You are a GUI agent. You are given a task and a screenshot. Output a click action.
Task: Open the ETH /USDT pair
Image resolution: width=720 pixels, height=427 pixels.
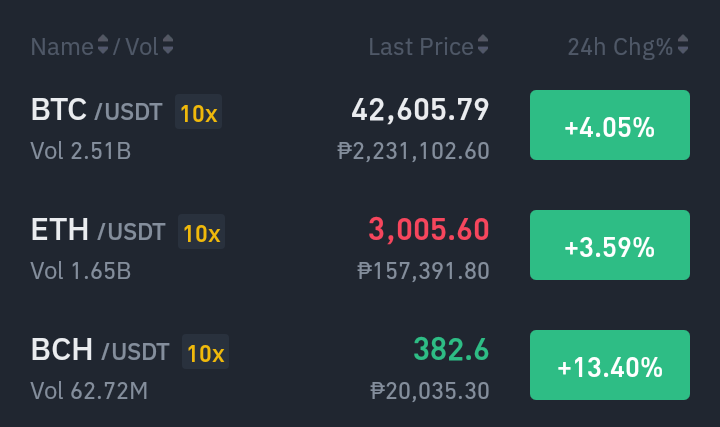click(98, 230)
